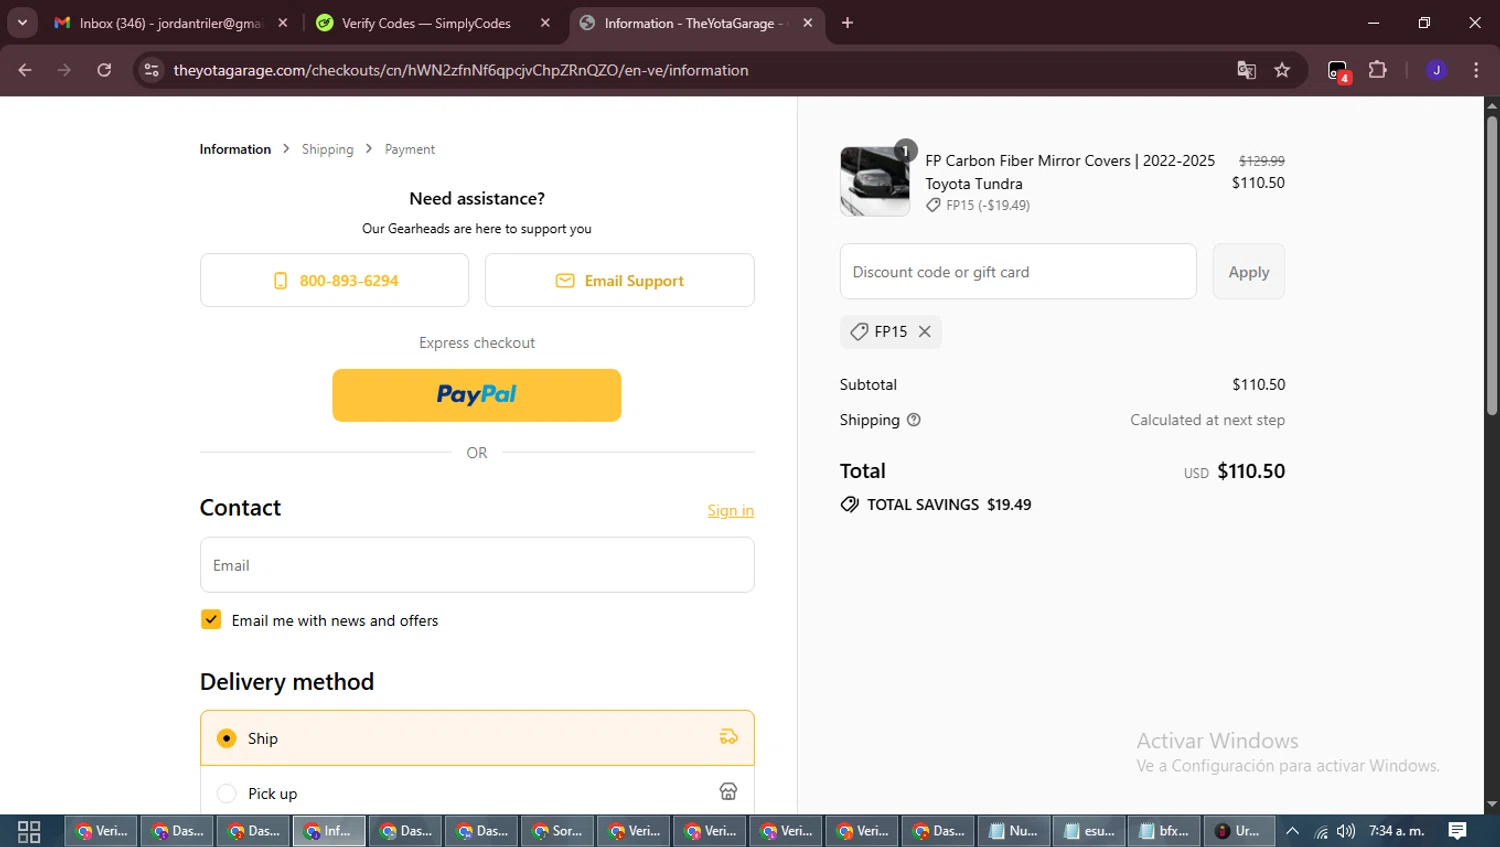Open the Sor... Chrome taskbar item
This screenshot has width=1500, height=847.
(x=557, y=831)
